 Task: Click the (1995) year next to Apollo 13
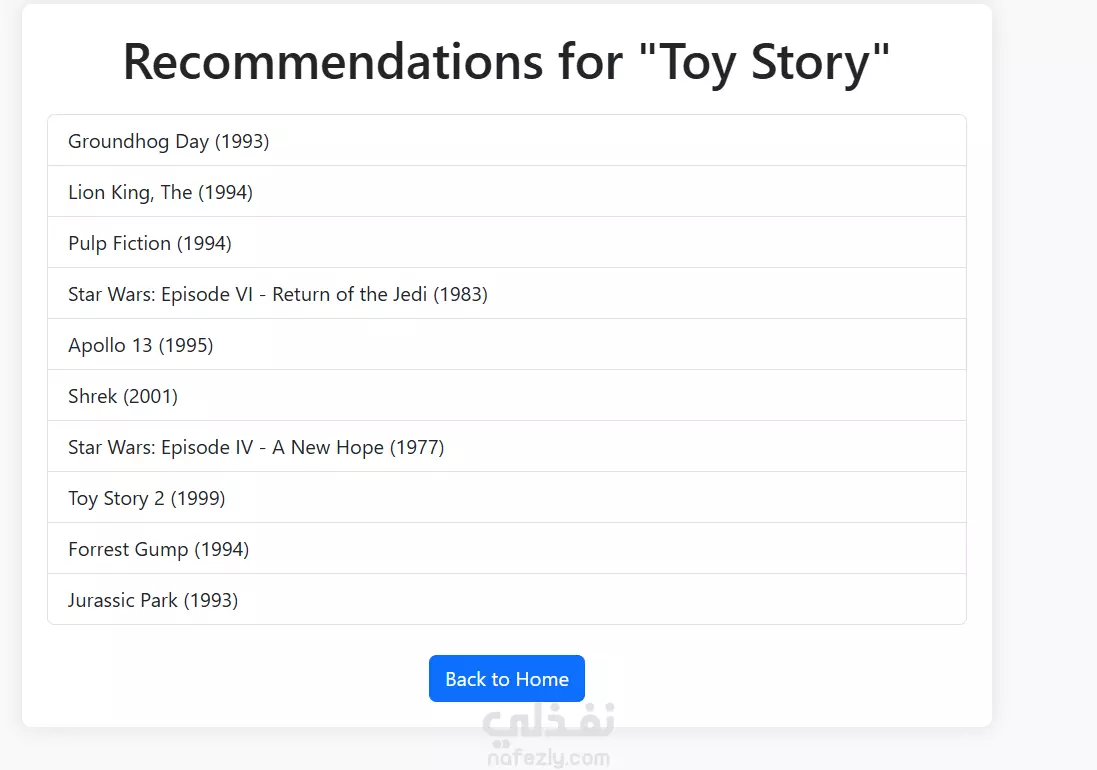tap(186, 345)
